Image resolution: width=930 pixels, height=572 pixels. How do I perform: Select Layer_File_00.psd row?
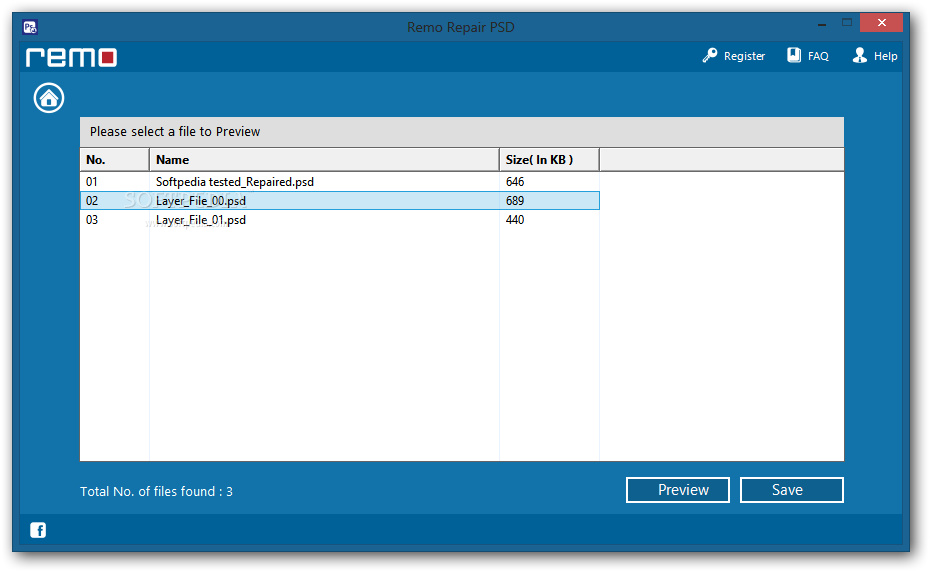[340, 201]
